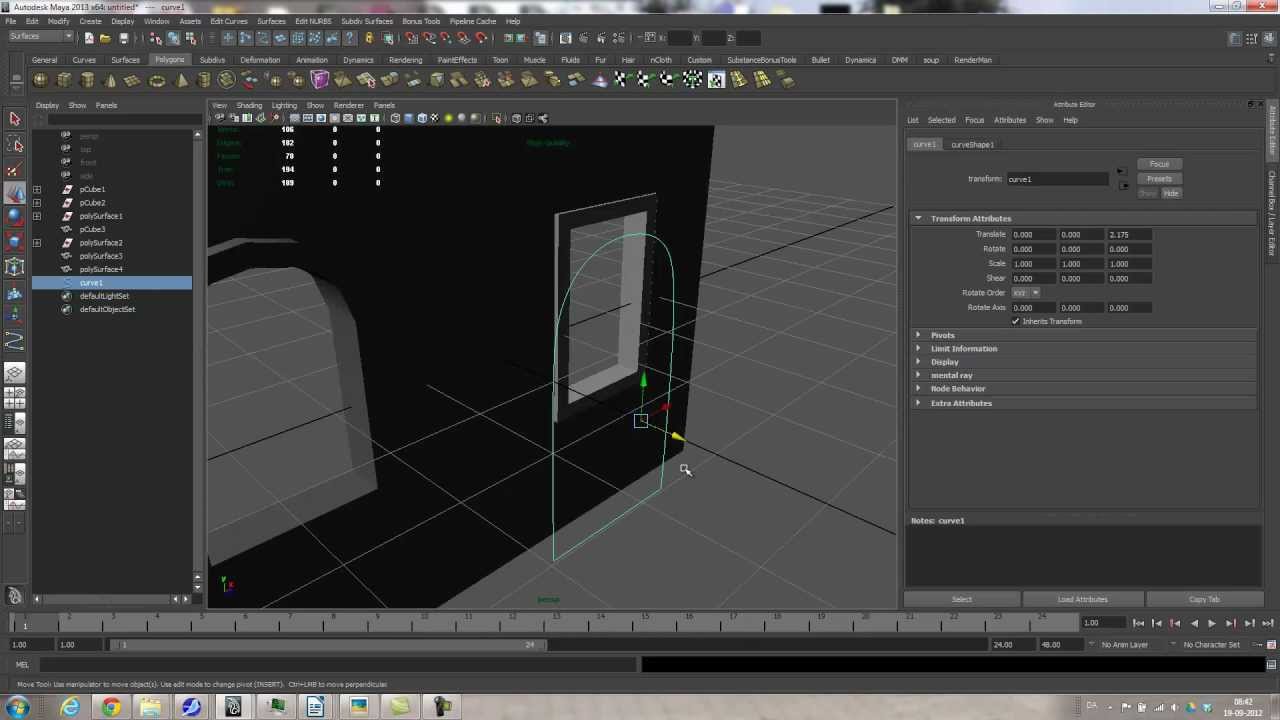Toggle X-ray mode in viewport toolbar
This screenshot has height=720, width=1280.
pyautogui.click(x=516, y=118)
